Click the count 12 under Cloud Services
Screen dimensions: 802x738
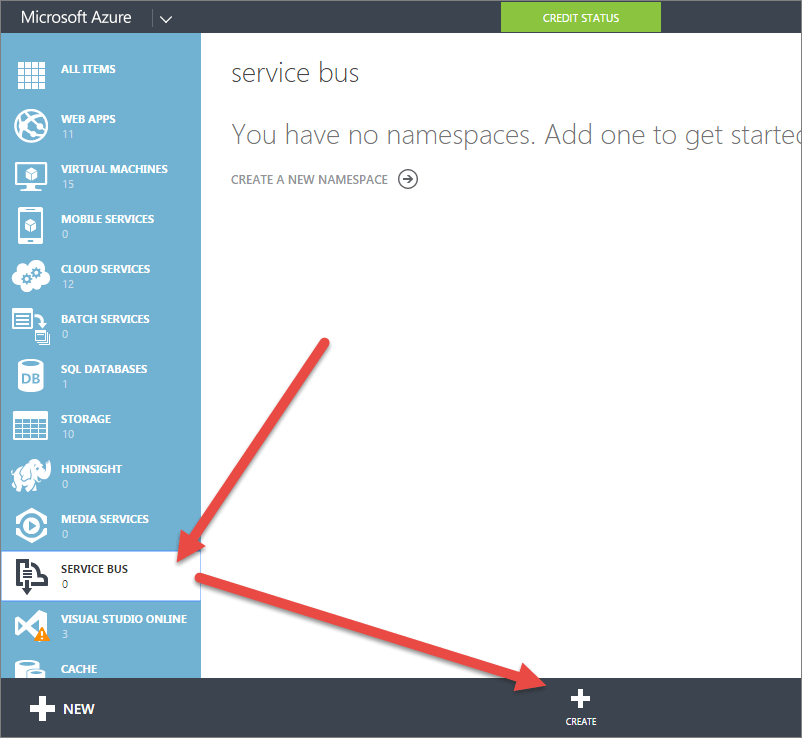pyautogui.click(x=69, y=284)
